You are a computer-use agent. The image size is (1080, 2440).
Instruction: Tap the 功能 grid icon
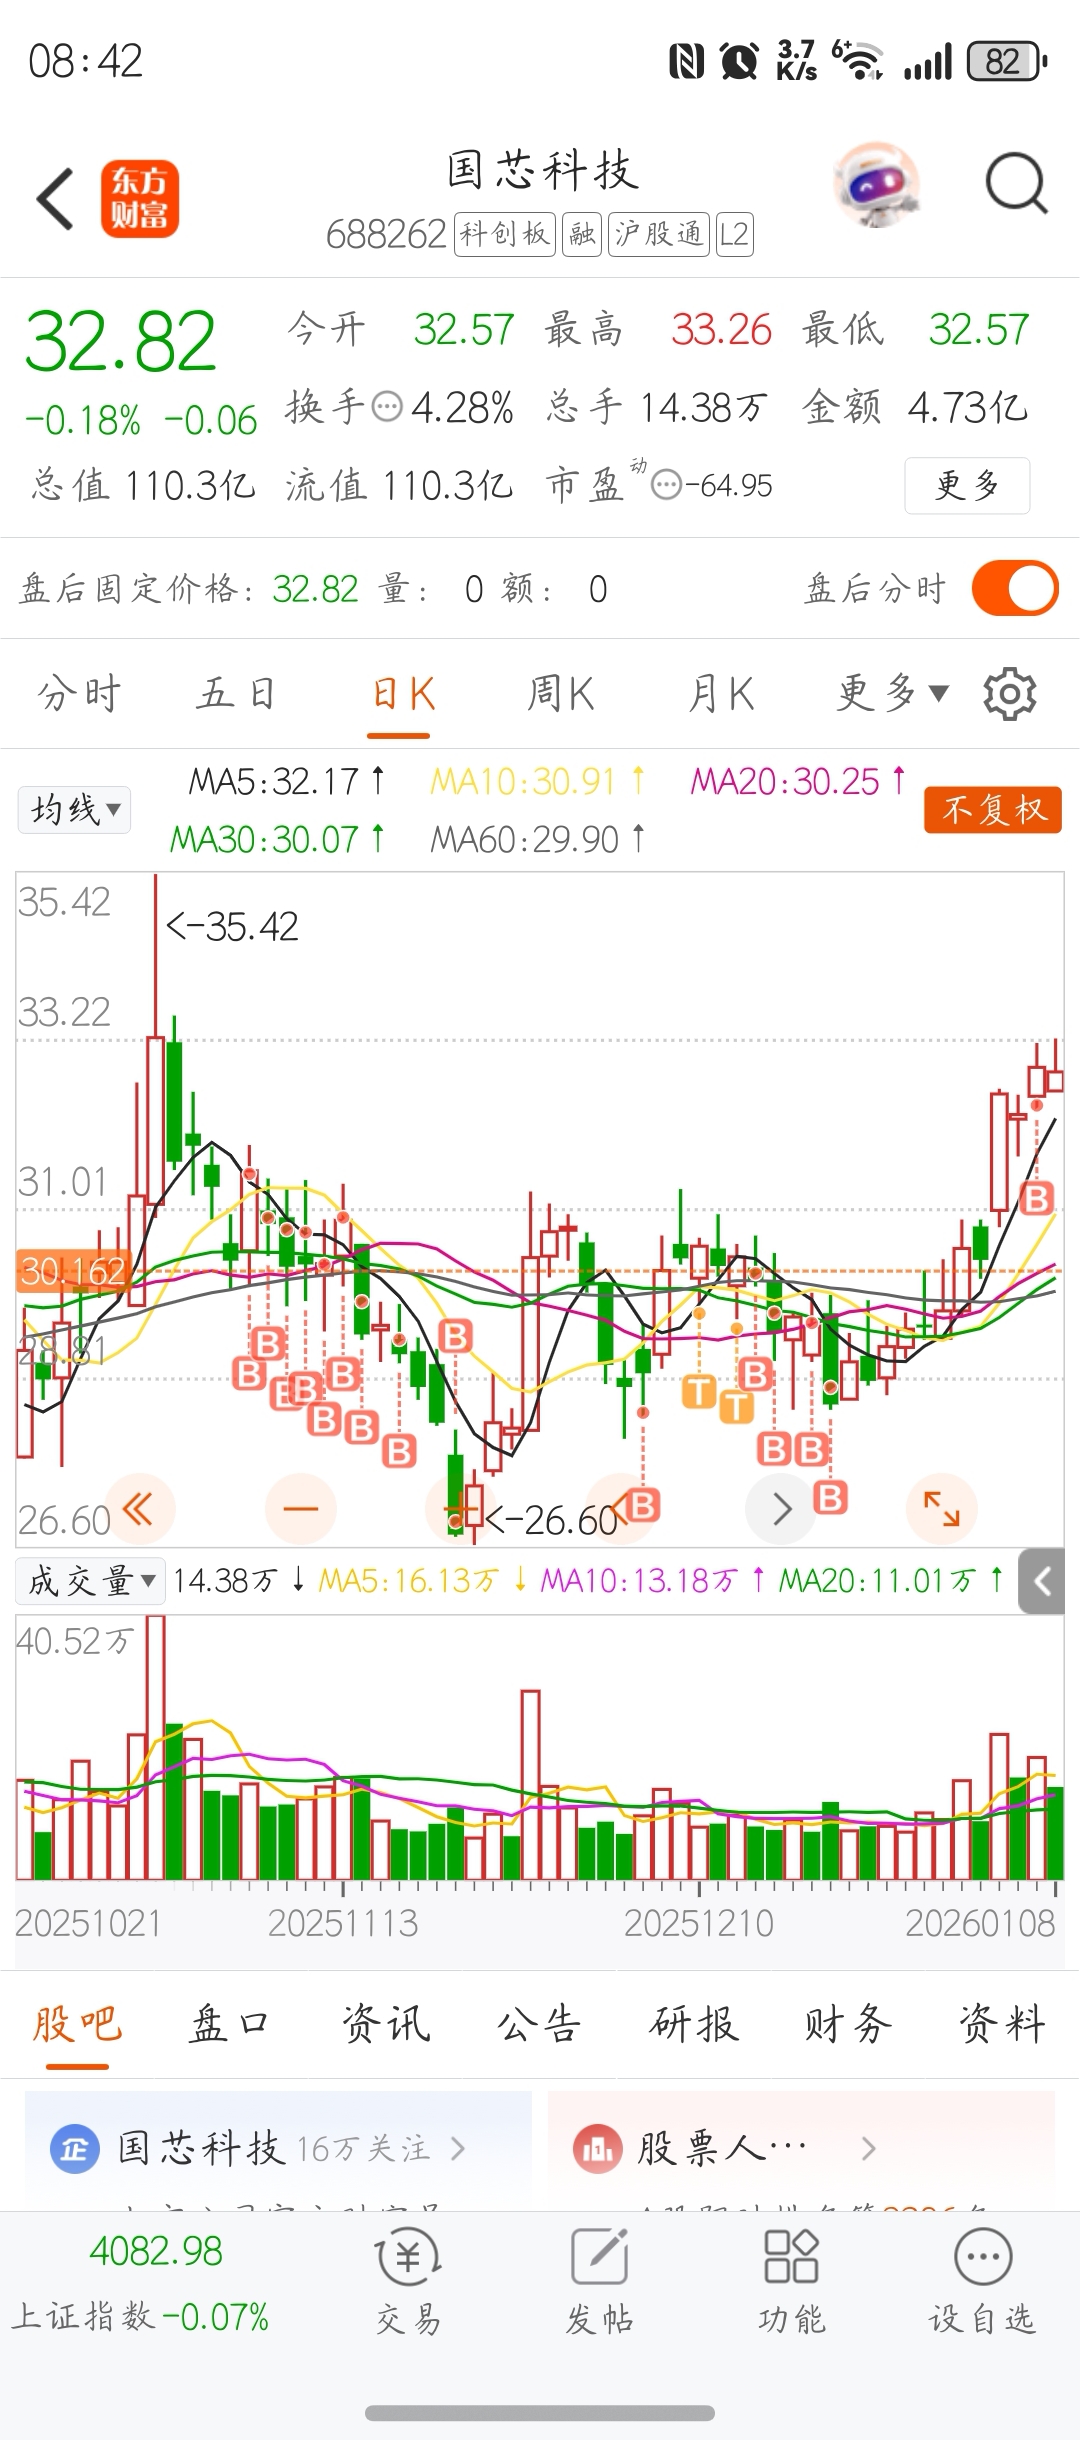tap(791, 2256)
